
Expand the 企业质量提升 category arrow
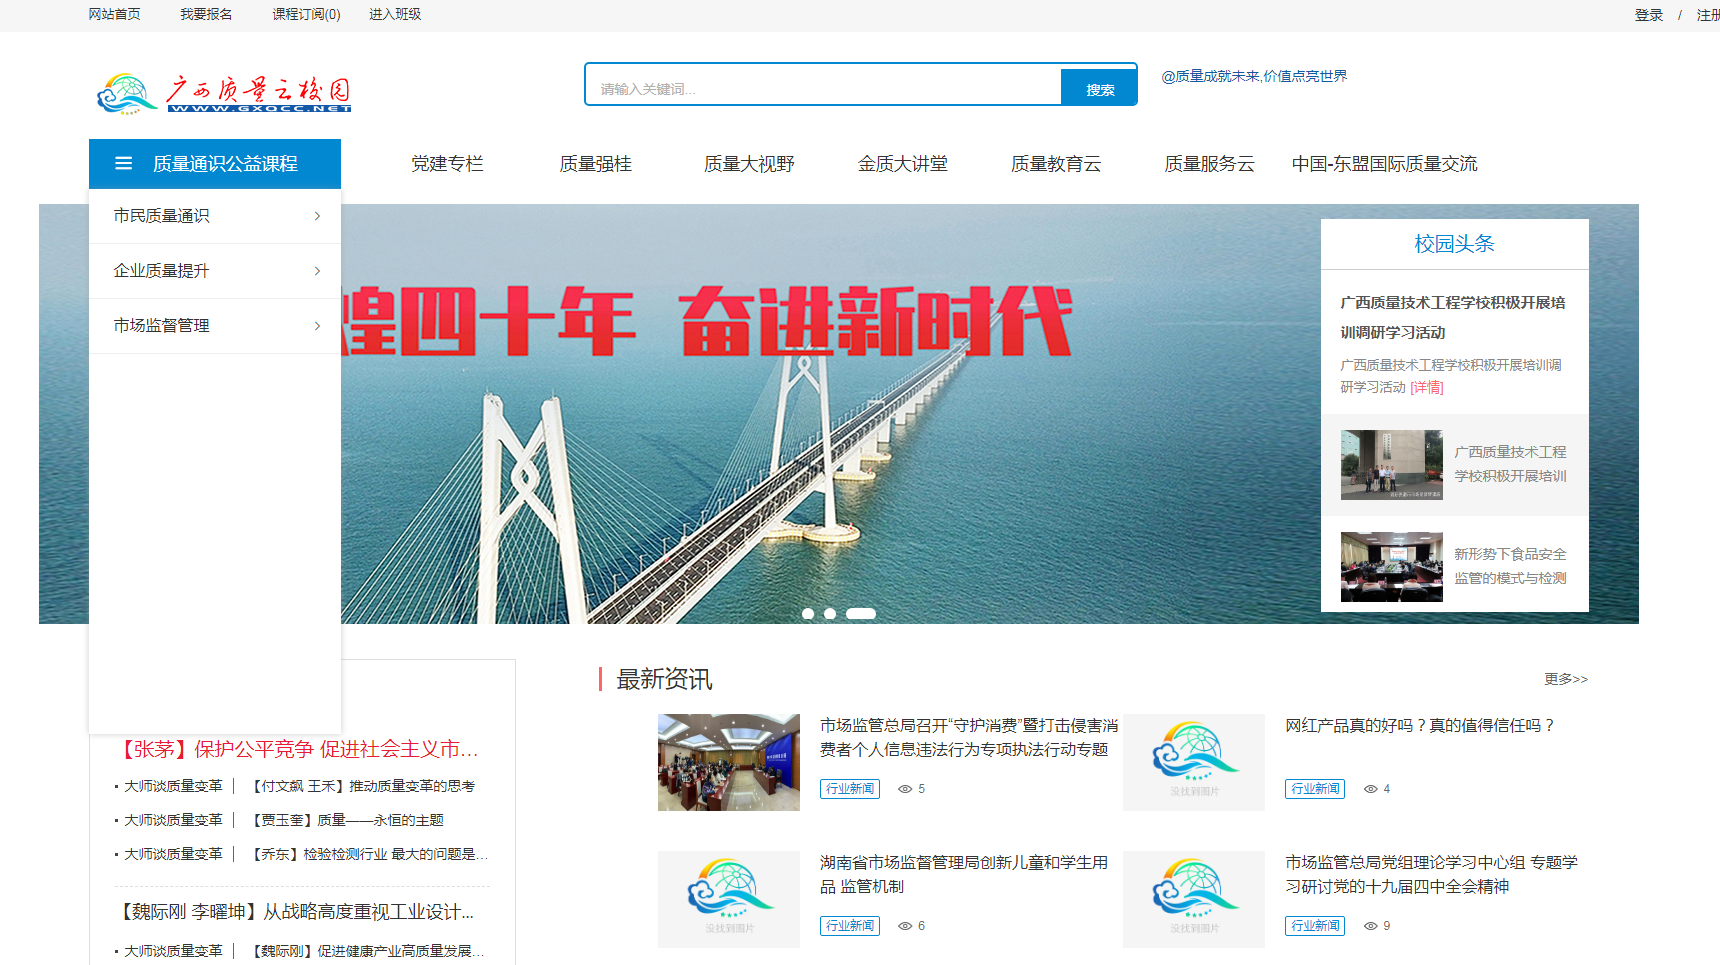[317, 271]
